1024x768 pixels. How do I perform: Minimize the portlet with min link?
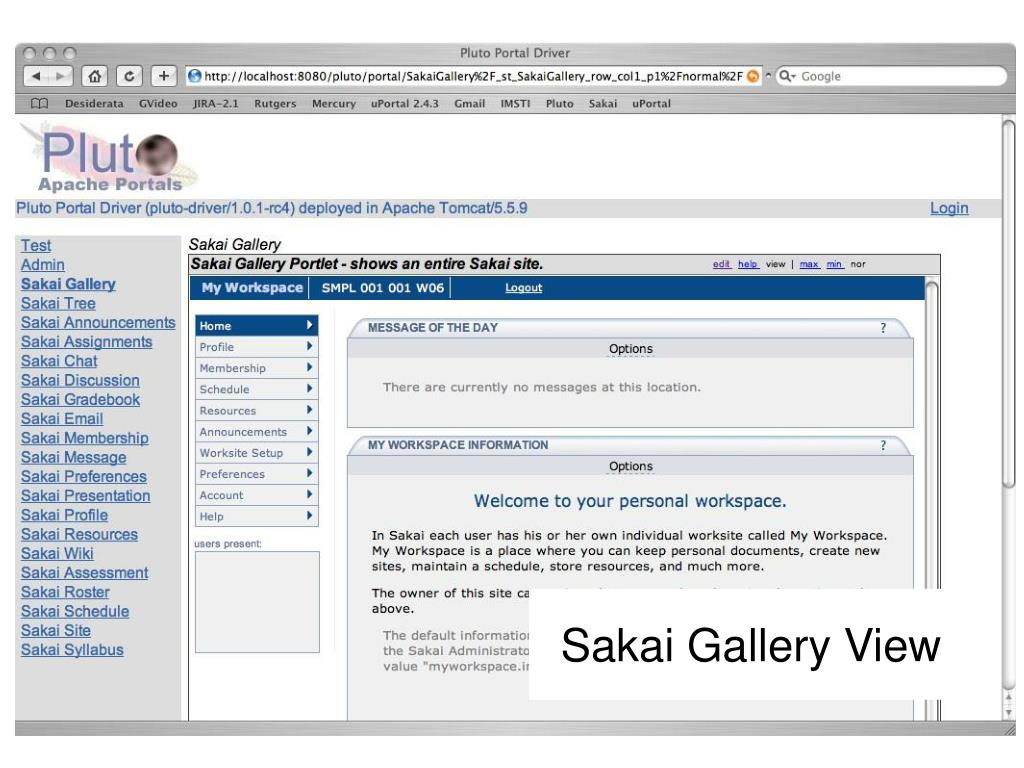(835, 264)
